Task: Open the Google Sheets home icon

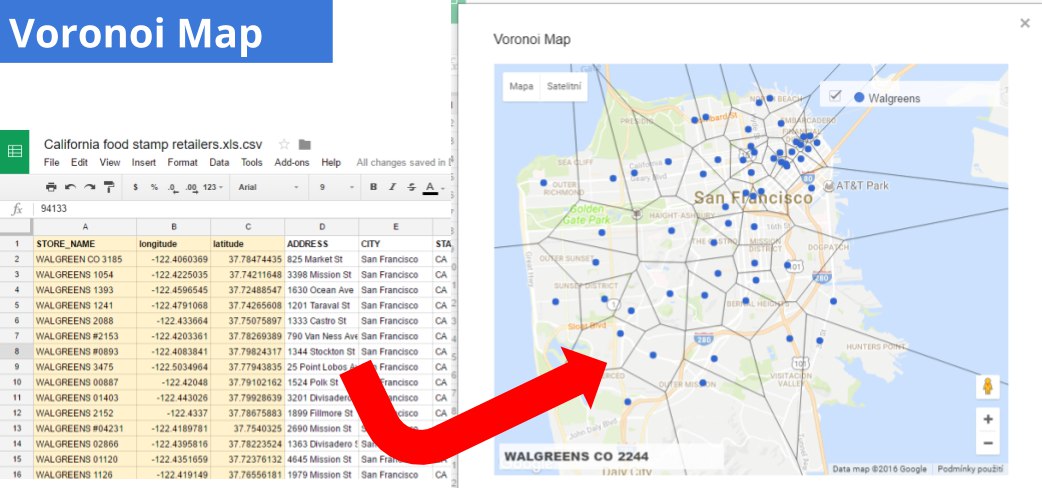Action: click(15, 152)
